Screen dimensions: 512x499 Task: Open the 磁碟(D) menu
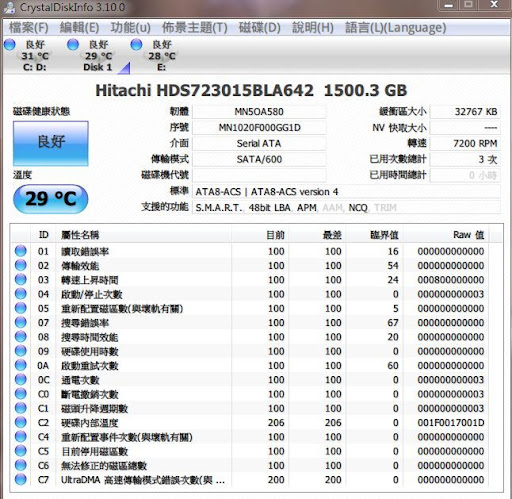point(260,28)
